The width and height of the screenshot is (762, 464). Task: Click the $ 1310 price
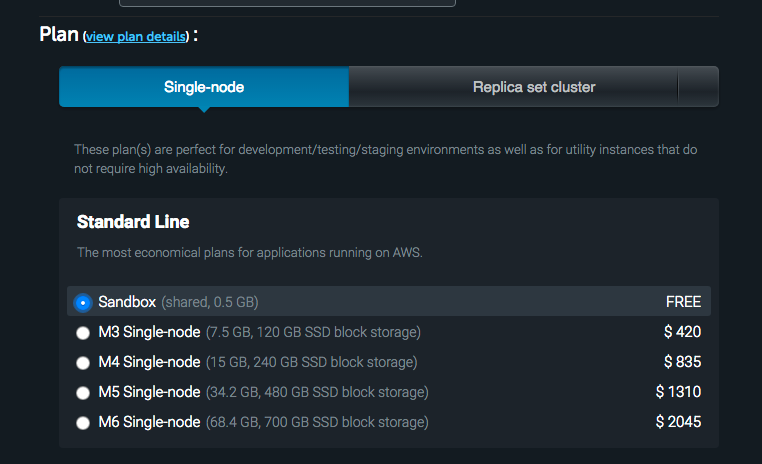pyautogui.click(x=678, y=392)
